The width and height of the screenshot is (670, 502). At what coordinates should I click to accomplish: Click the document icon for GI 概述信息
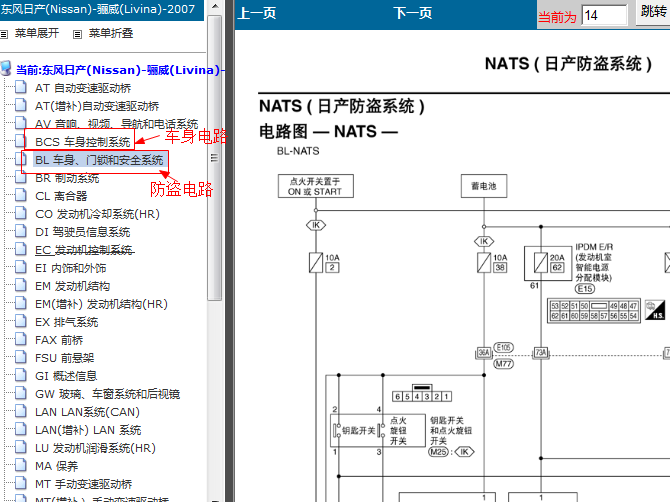coord(21,375)
